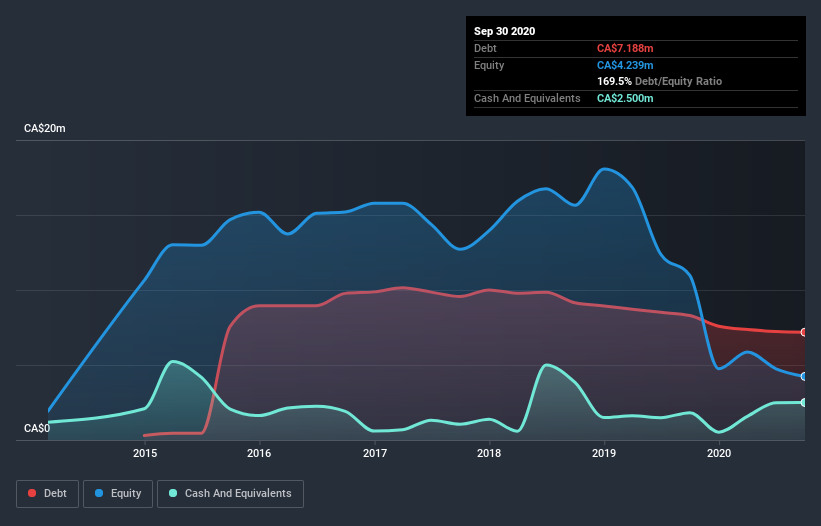
Task: Click the CA$0 y-axis label
Action: click(37, 428)
